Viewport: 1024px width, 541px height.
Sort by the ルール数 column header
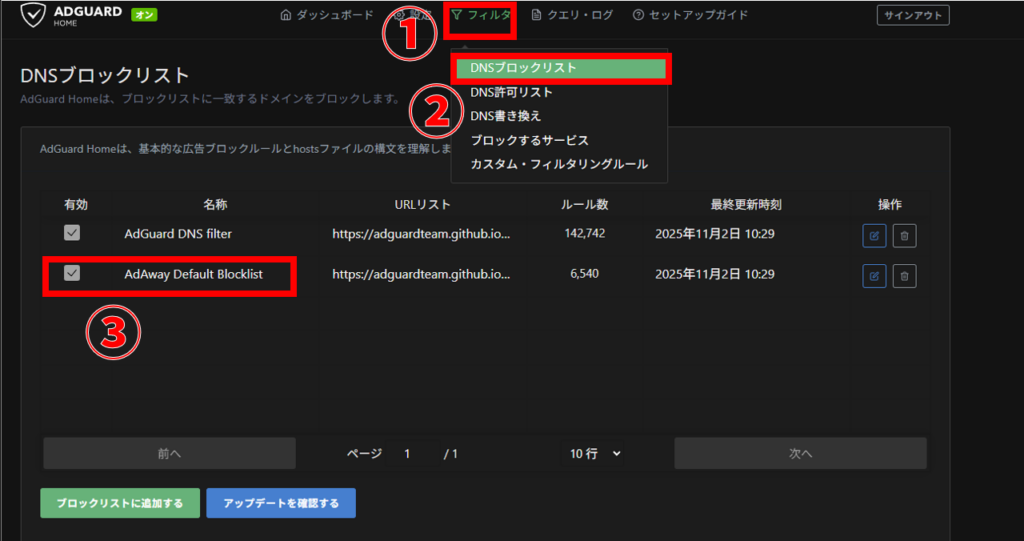click(584, 205)
